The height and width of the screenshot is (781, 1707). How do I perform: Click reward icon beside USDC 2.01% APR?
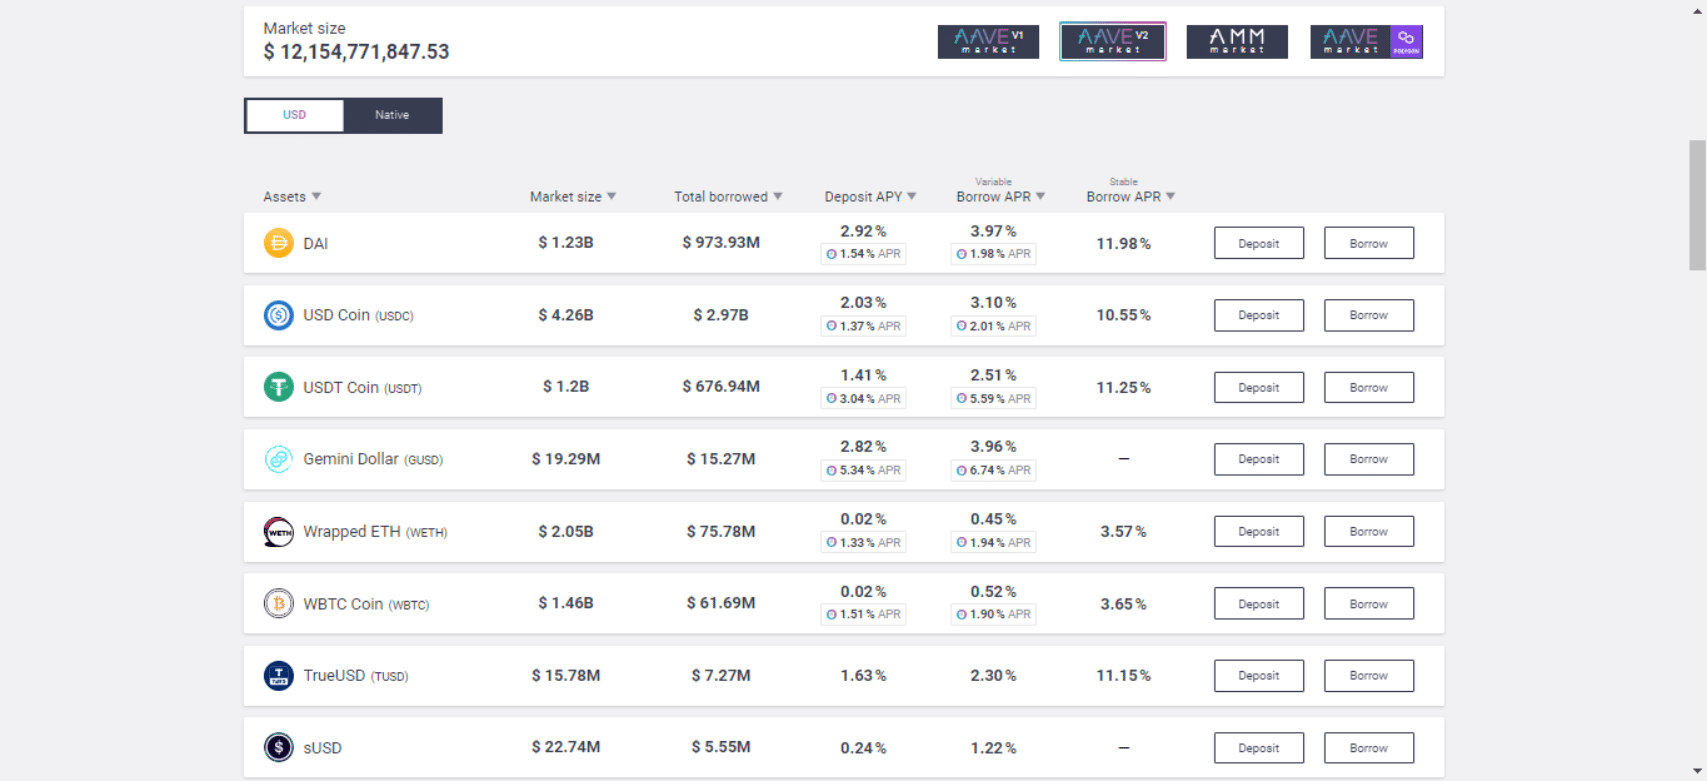(961, 326)
